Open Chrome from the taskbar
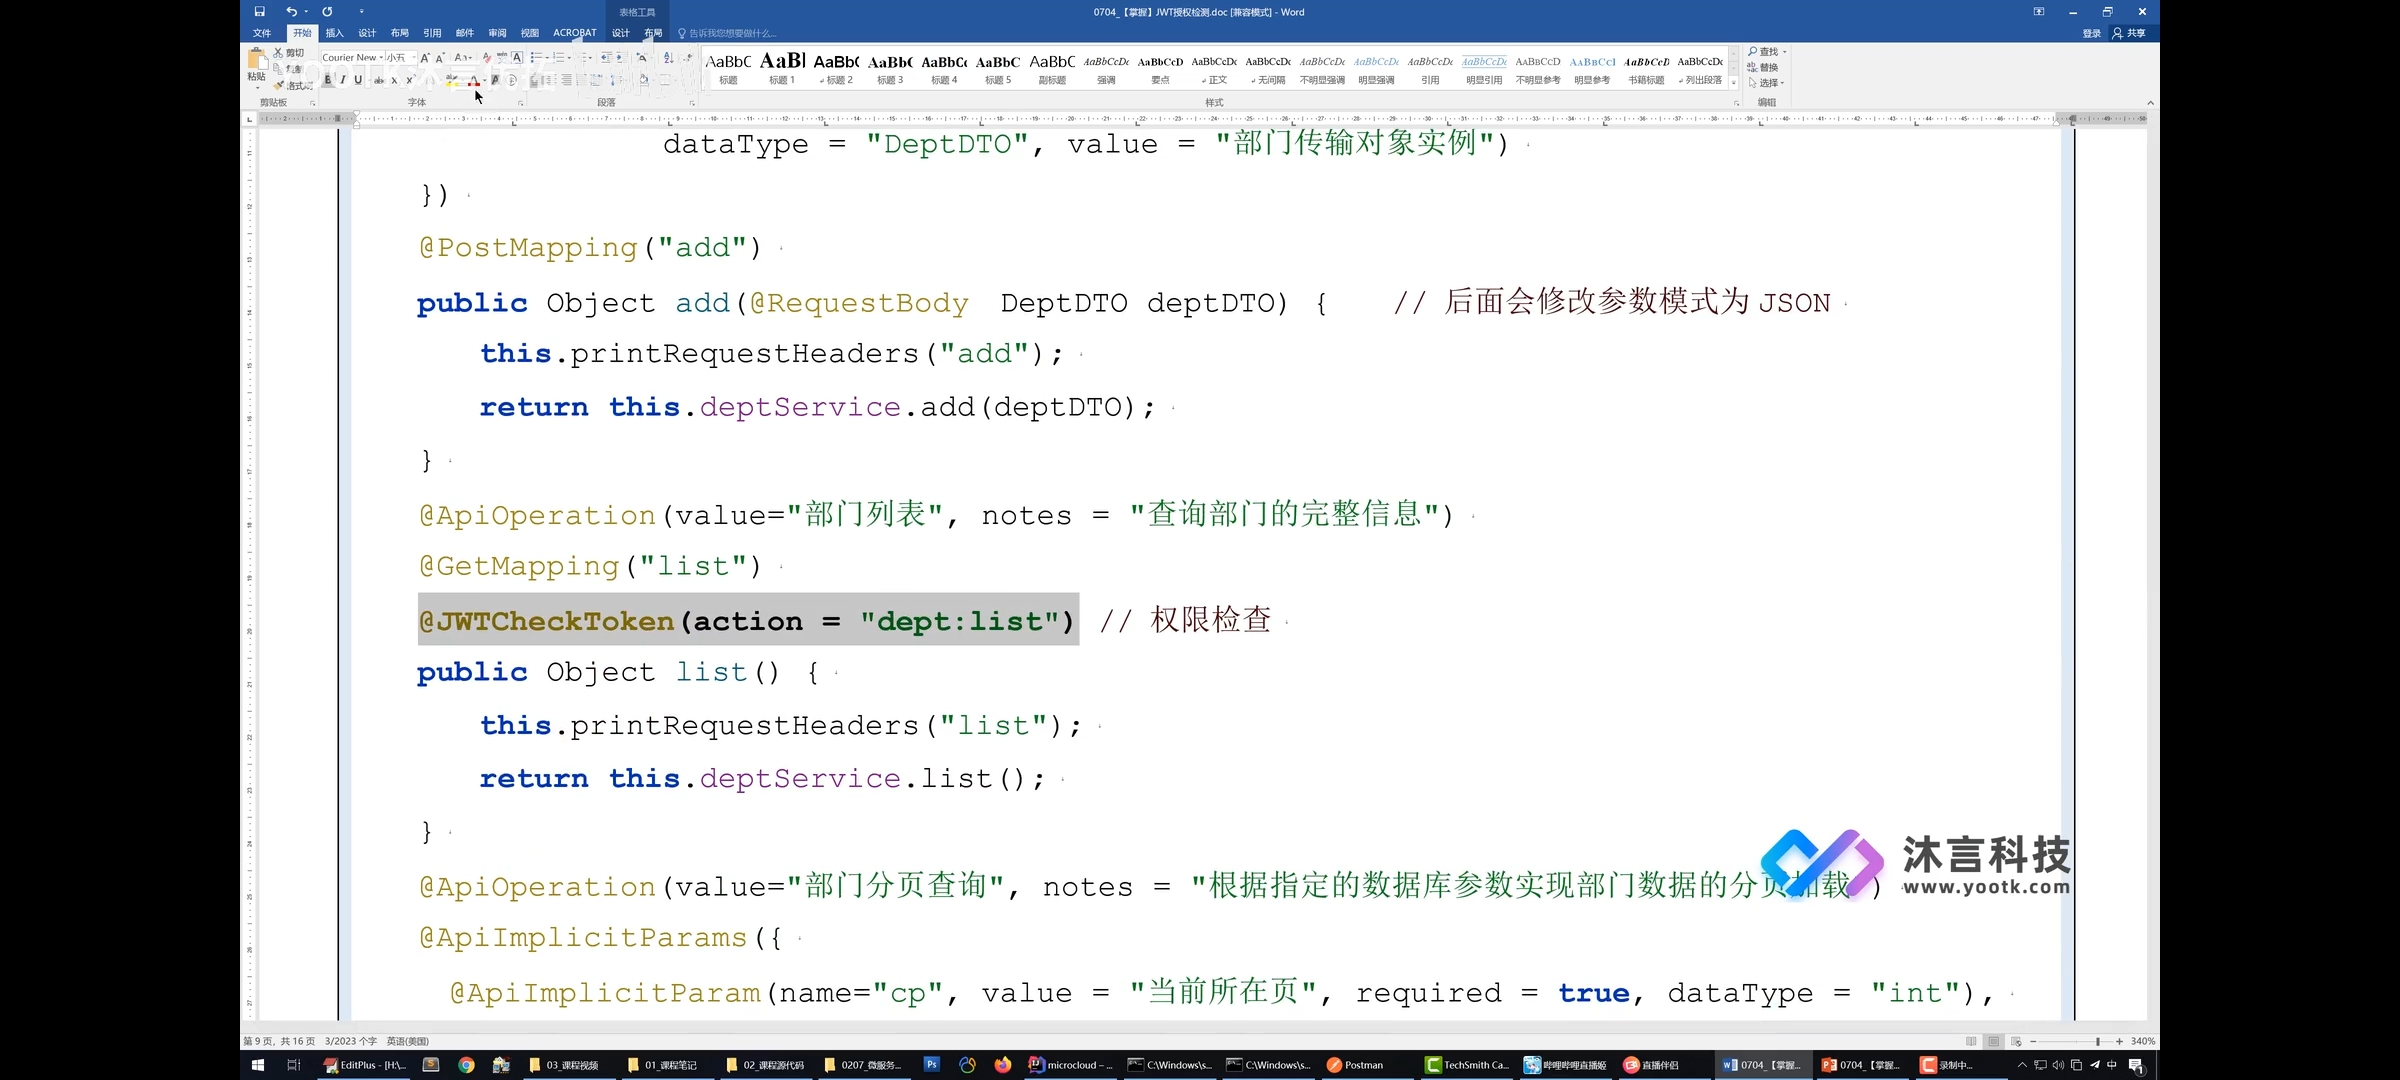 point(466,1065)
